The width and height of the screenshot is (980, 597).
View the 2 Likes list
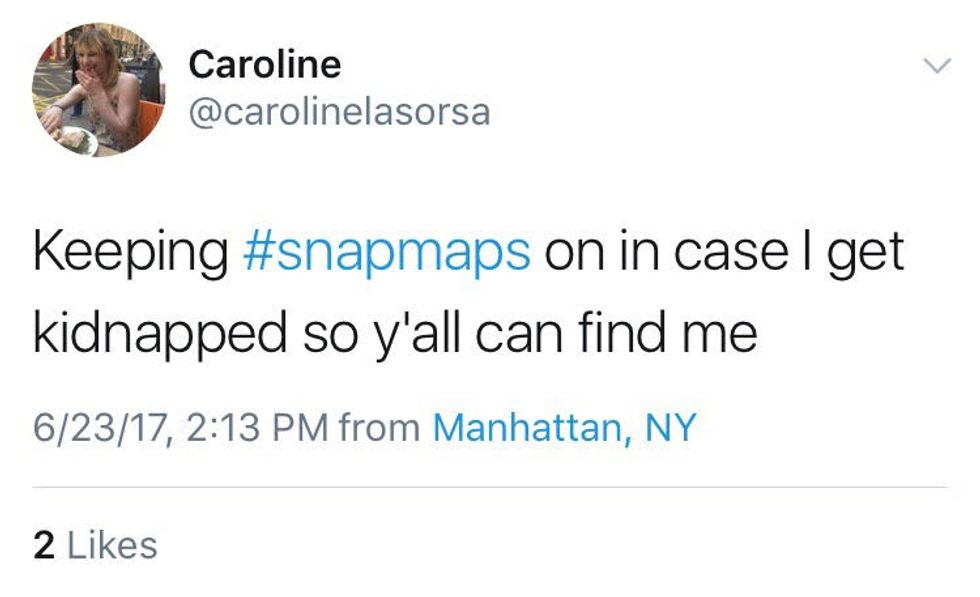96,545
